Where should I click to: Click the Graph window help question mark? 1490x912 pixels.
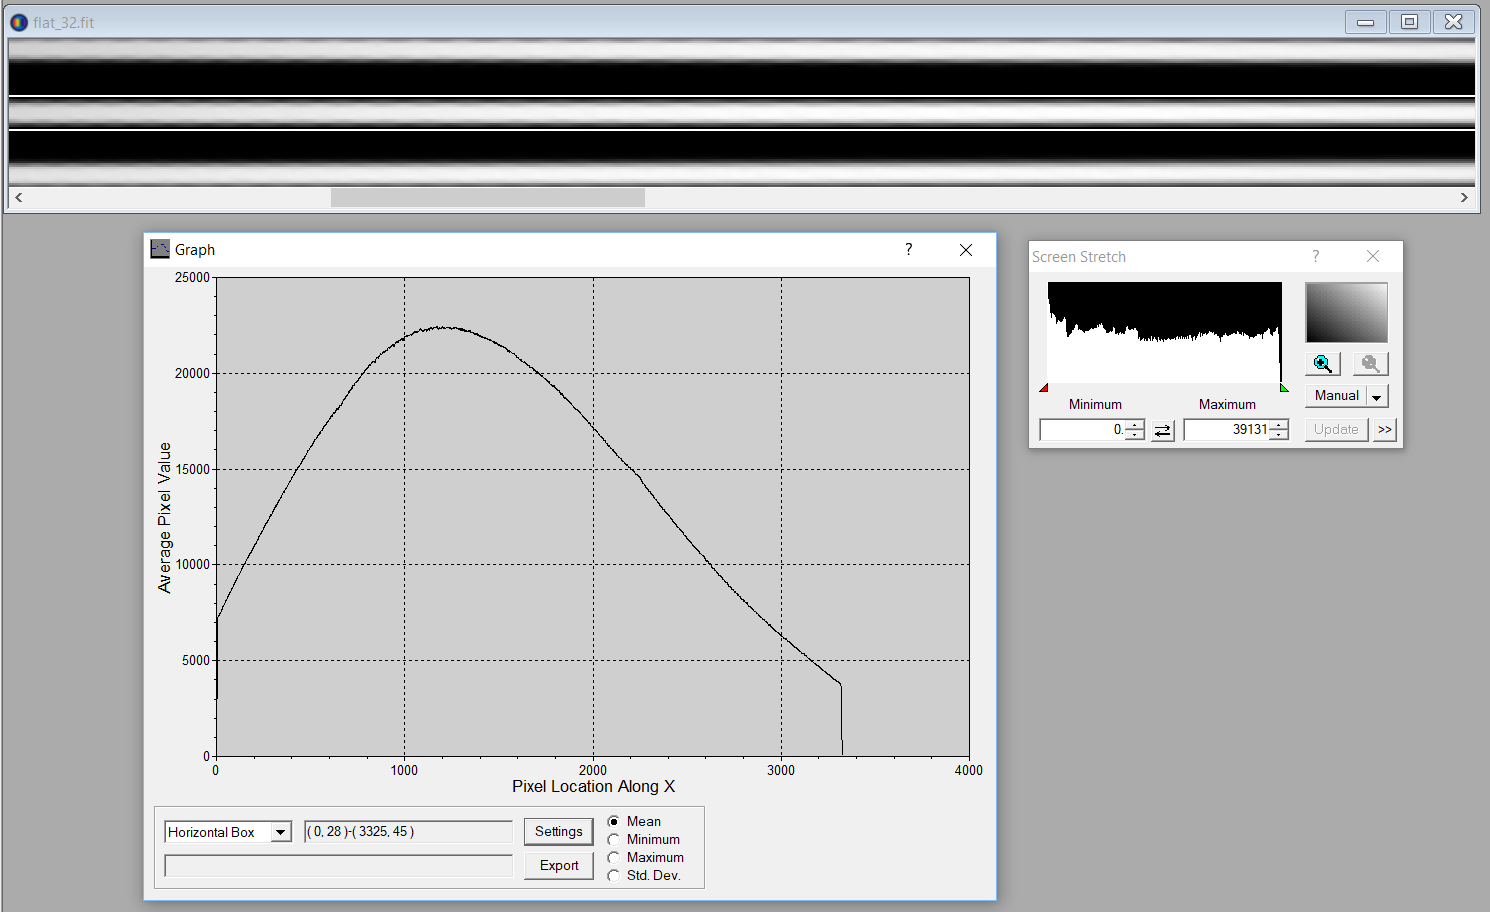coord(908,249)
